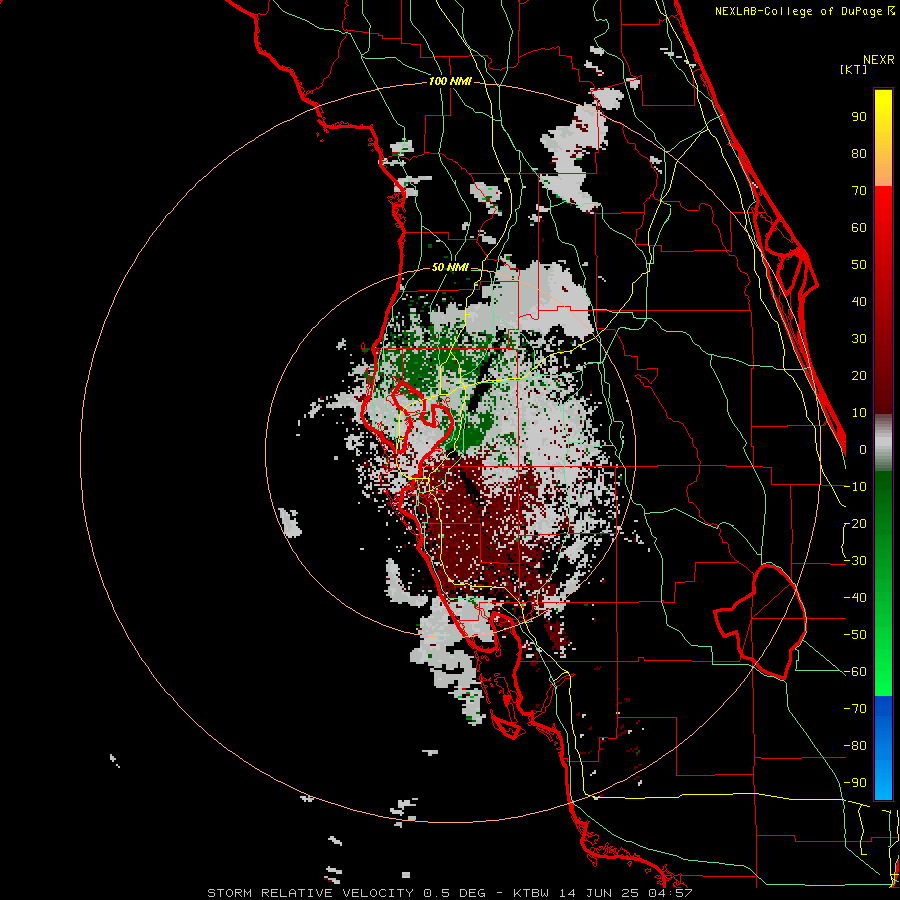
Task: Click the -90 value on velocity scale
Action: pyautogui.click(x=855, y=783)
